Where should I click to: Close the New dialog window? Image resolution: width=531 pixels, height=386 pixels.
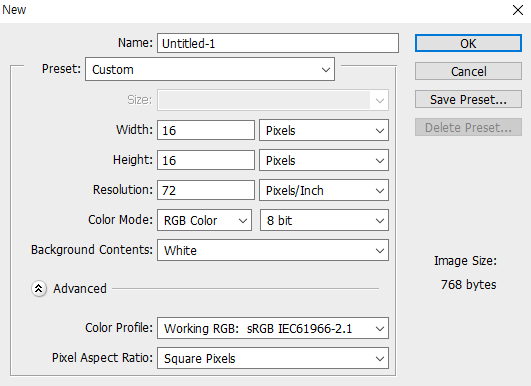click(518, 10)
